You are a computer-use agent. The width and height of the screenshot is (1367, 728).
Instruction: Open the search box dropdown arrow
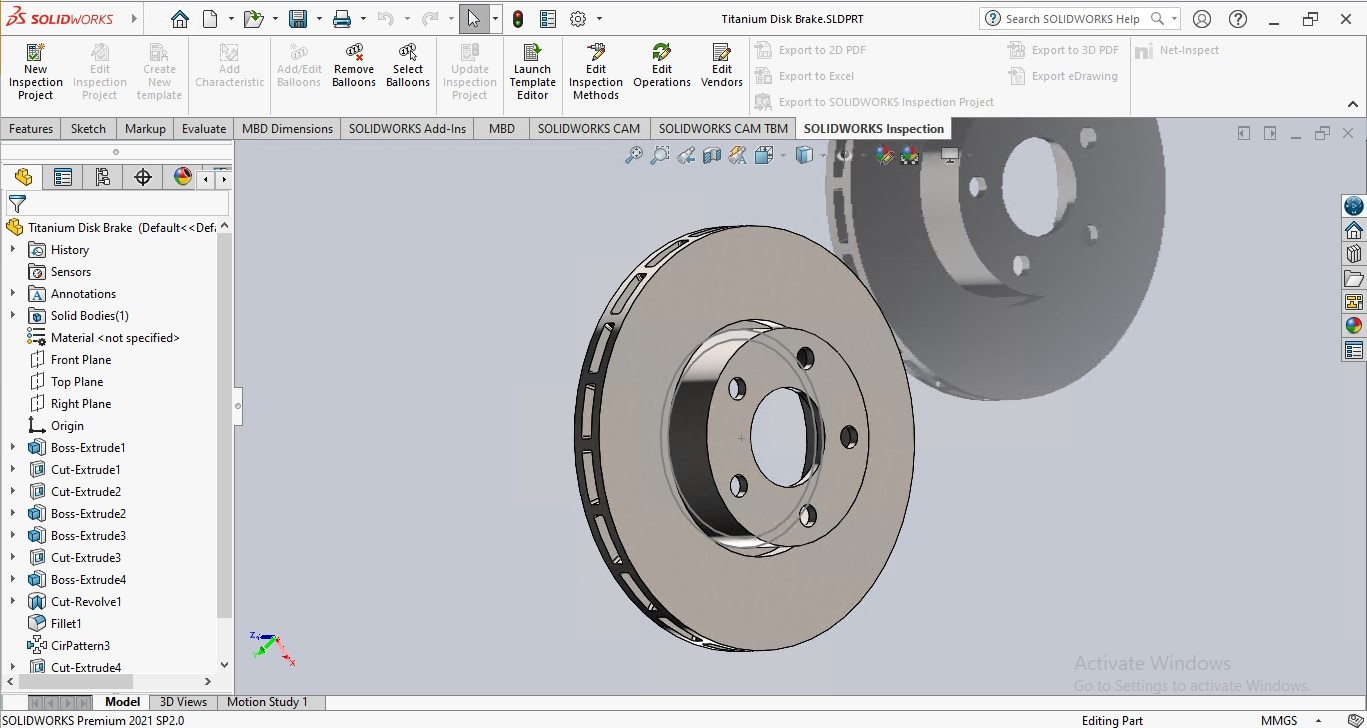pyautogui.click(x=1174, y=19)
